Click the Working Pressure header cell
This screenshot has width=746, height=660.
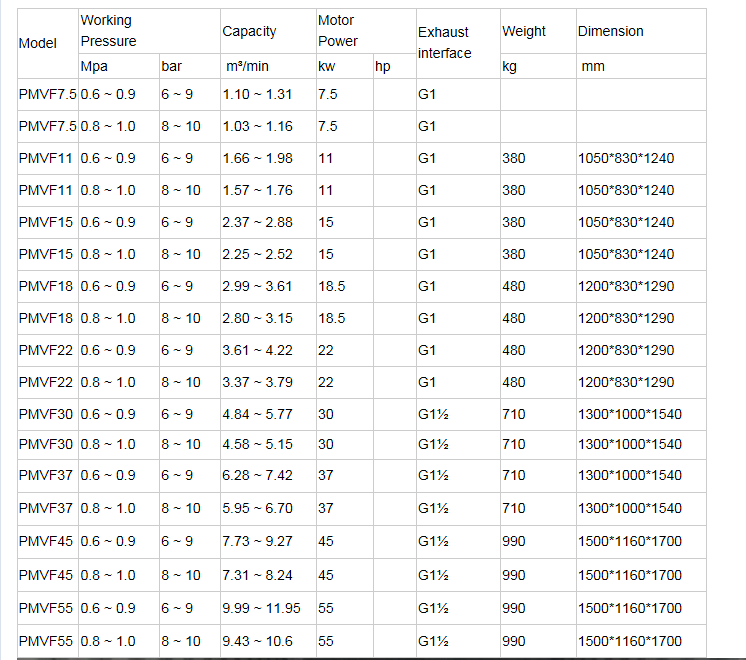coord(108,31)
